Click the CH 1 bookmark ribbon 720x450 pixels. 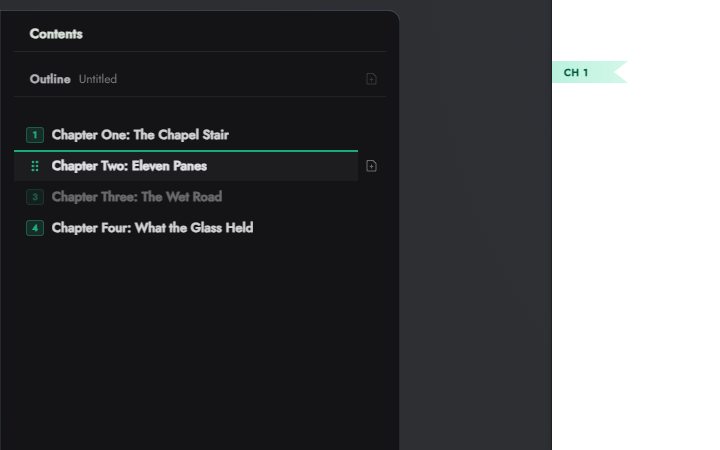click(x=590, y=72)
